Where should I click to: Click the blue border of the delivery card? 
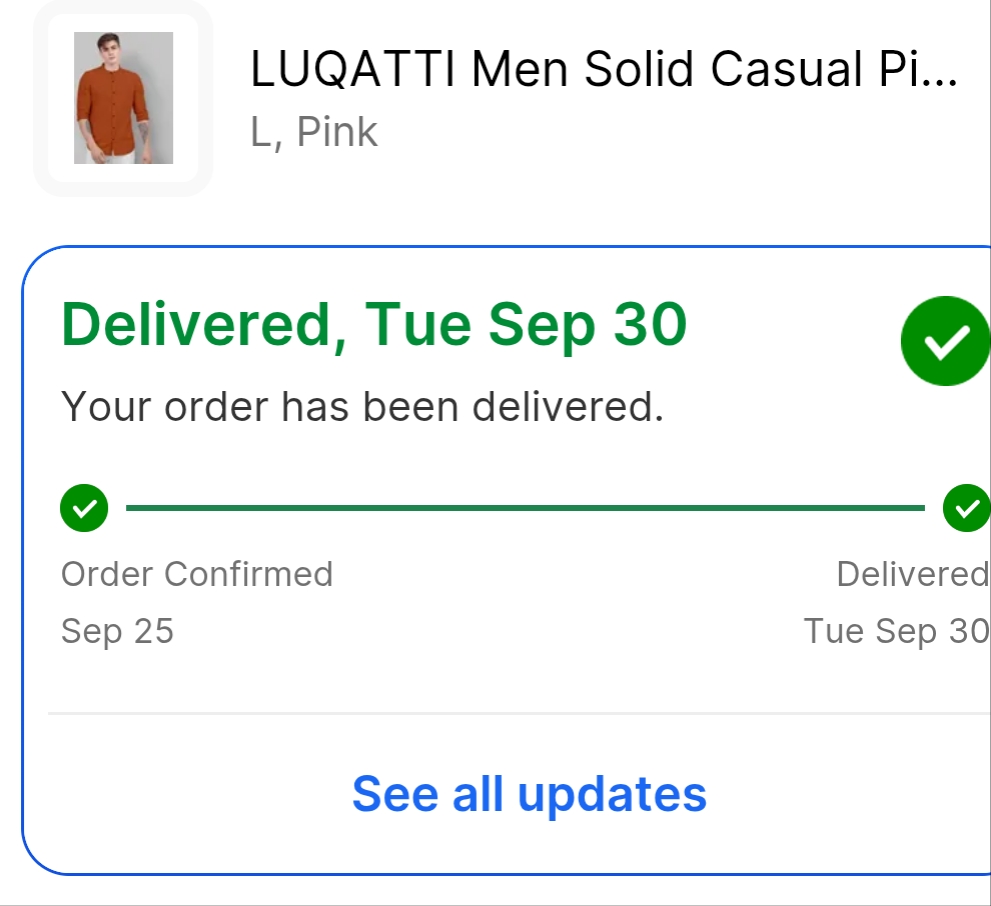coord(24,560)
